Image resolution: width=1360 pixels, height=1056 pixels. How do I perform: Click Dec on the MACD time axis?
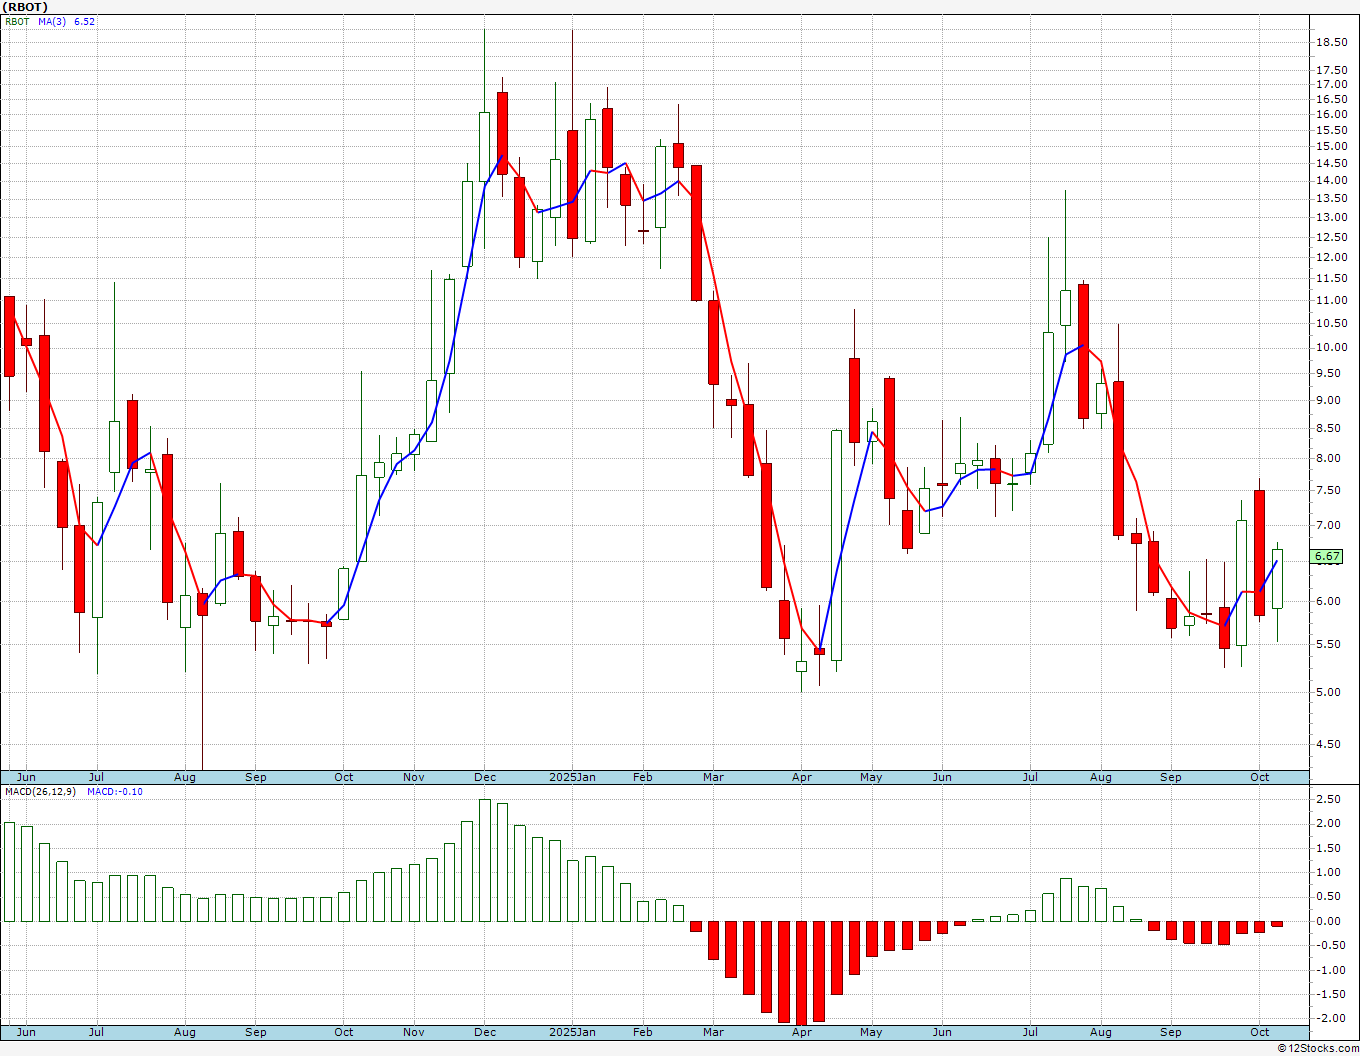click(485, 1032)
